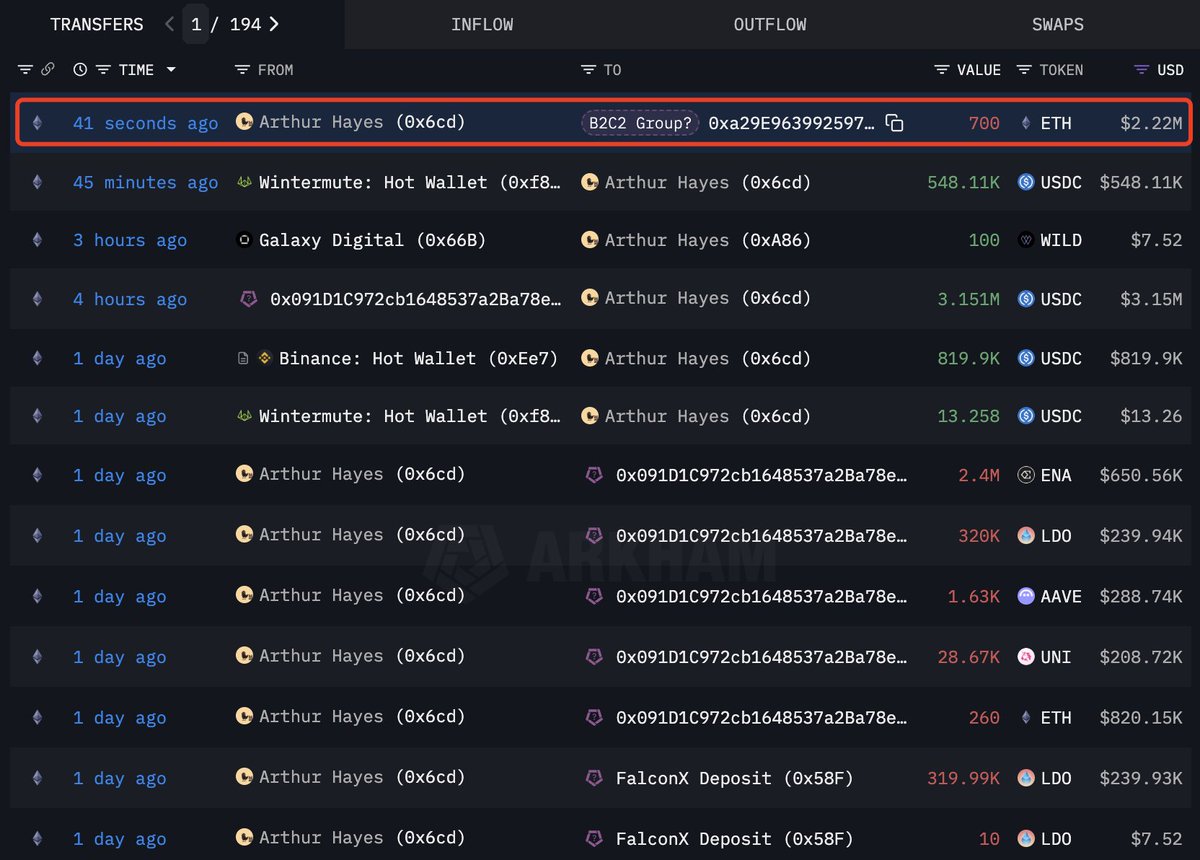Open the TO column filter

point(588,69)
